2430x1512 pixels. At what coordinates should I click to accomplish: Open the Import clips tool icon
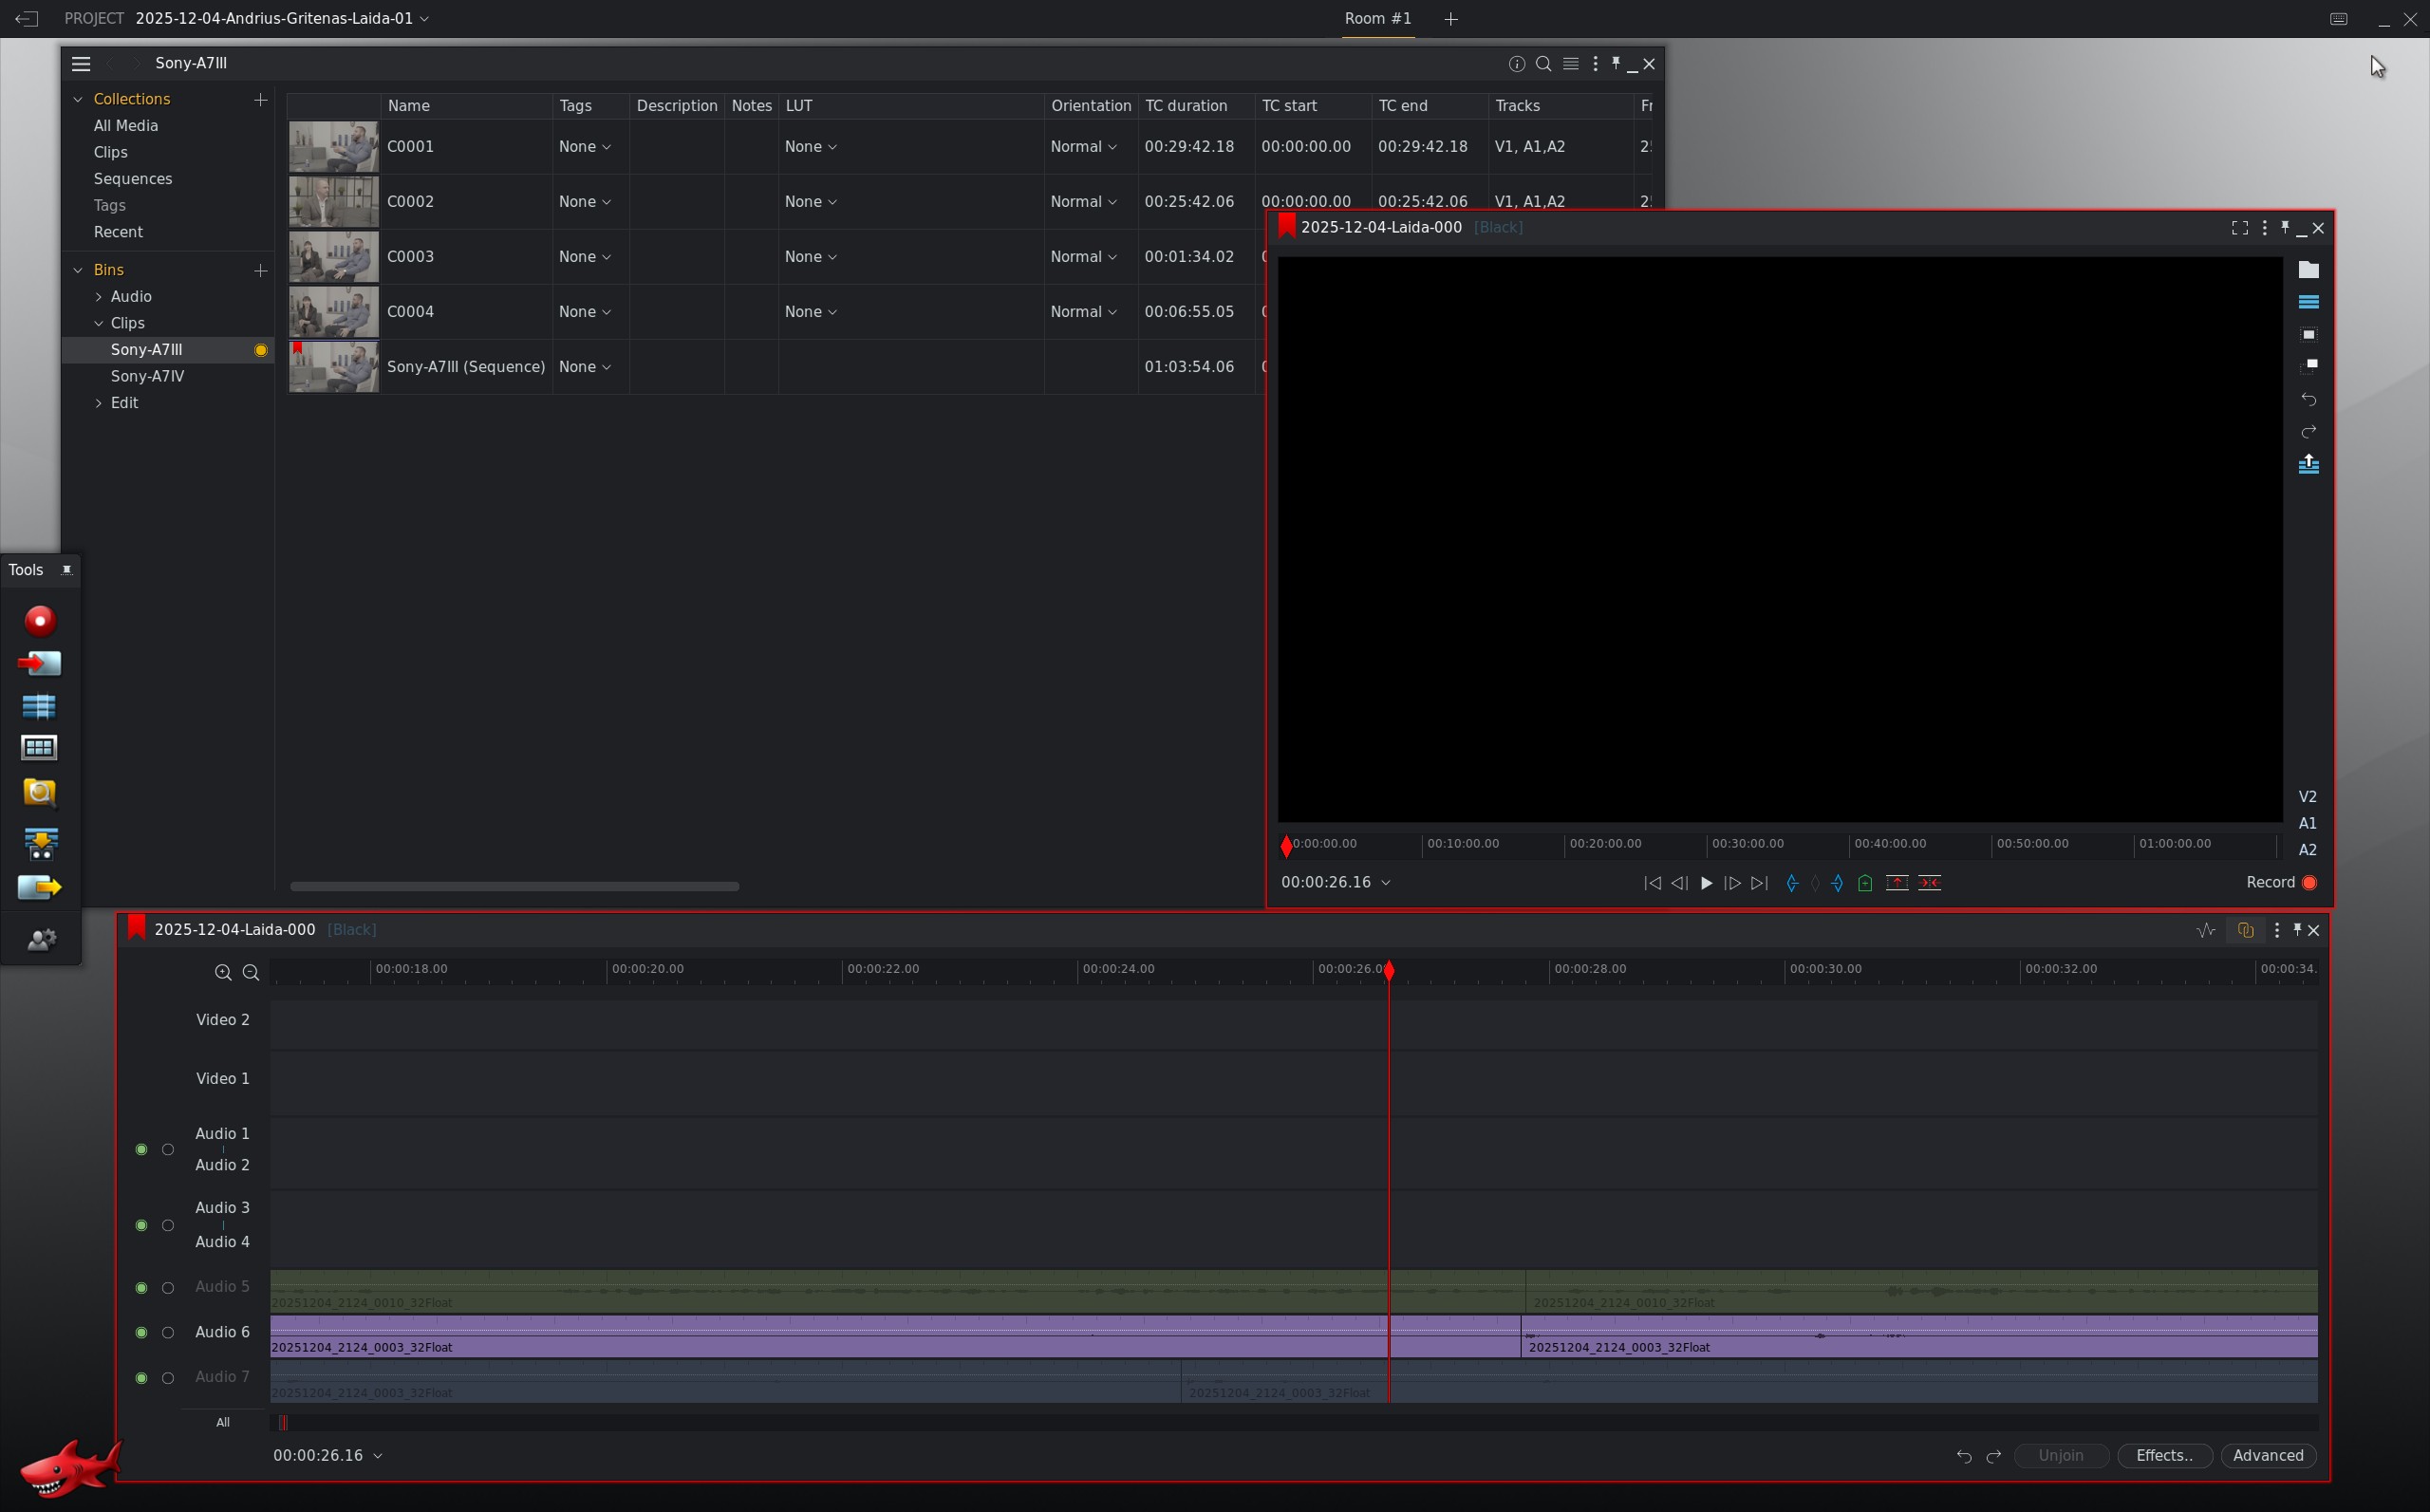tap(40, 663)
